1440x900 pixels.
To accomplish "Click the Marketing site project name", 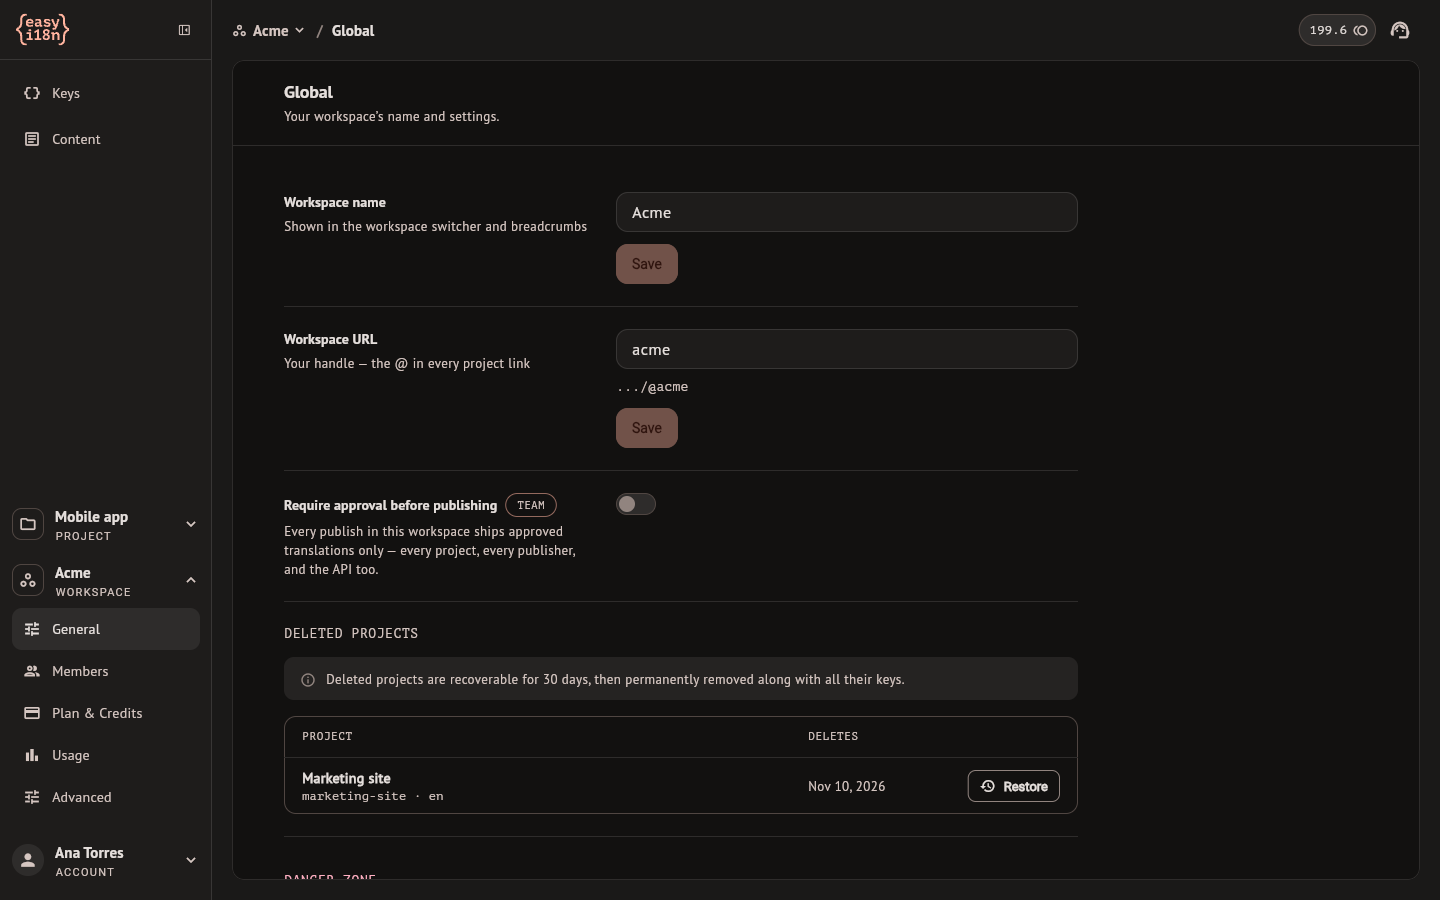I will coord(346,778).
